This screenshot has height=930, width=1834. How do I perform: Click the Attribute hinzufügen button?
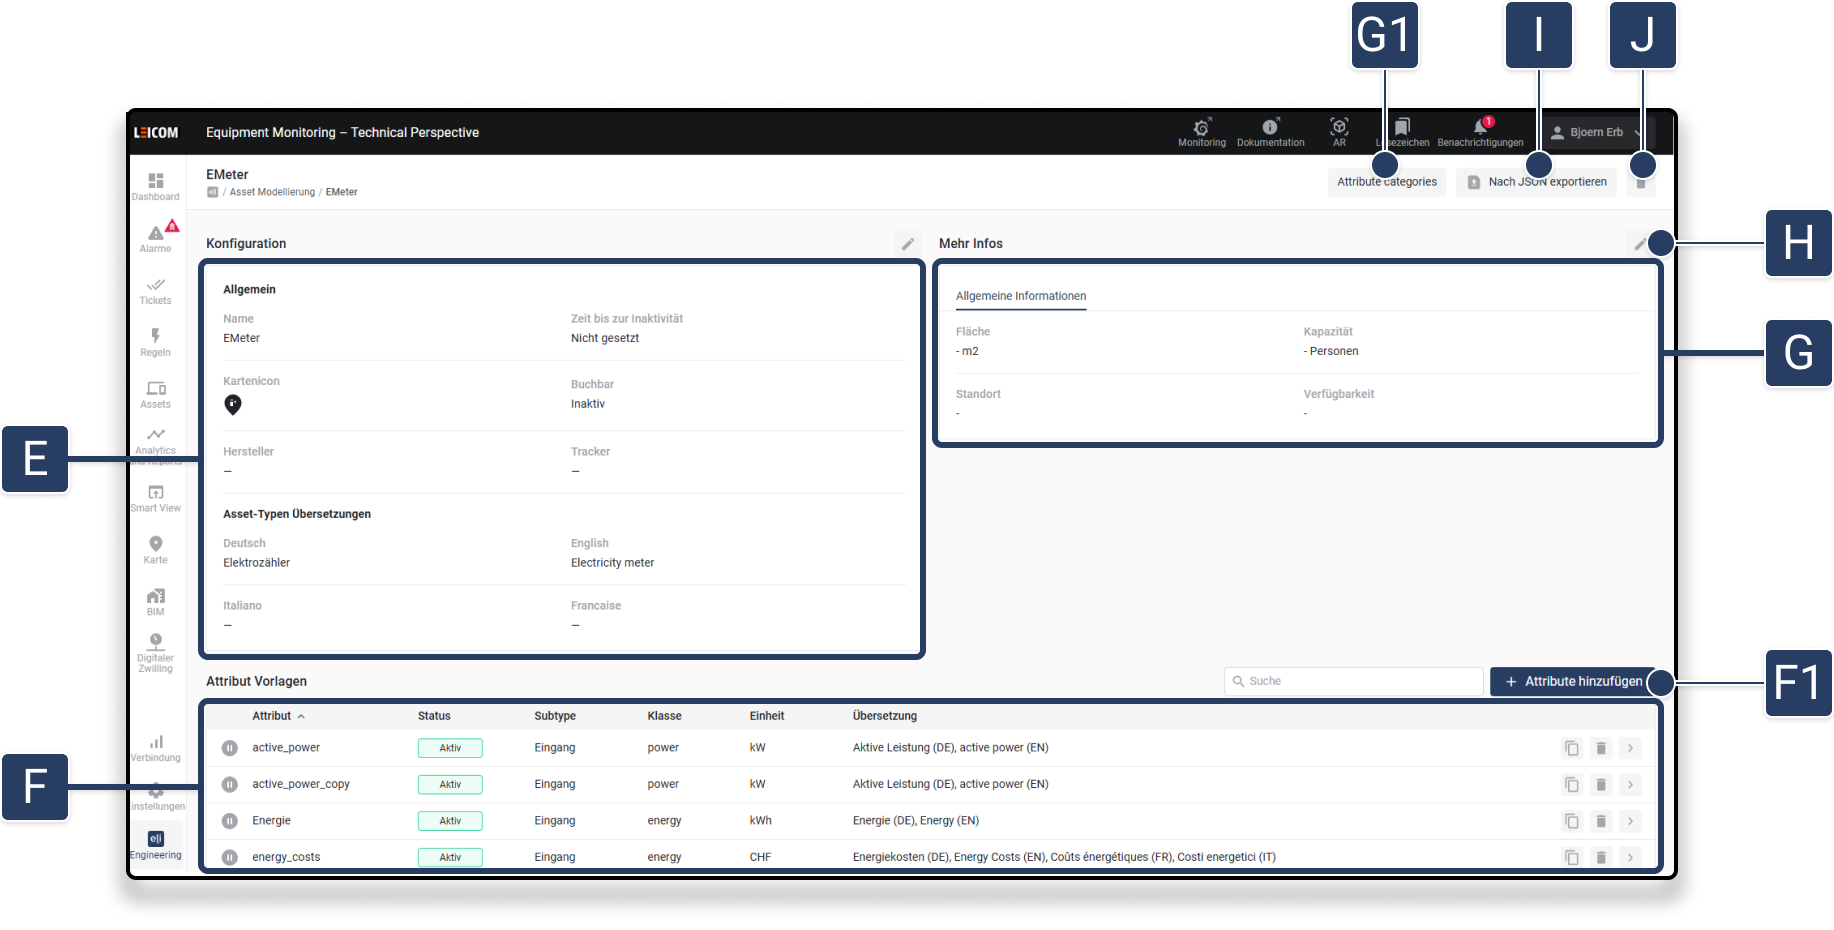[x=1572, y=681]
